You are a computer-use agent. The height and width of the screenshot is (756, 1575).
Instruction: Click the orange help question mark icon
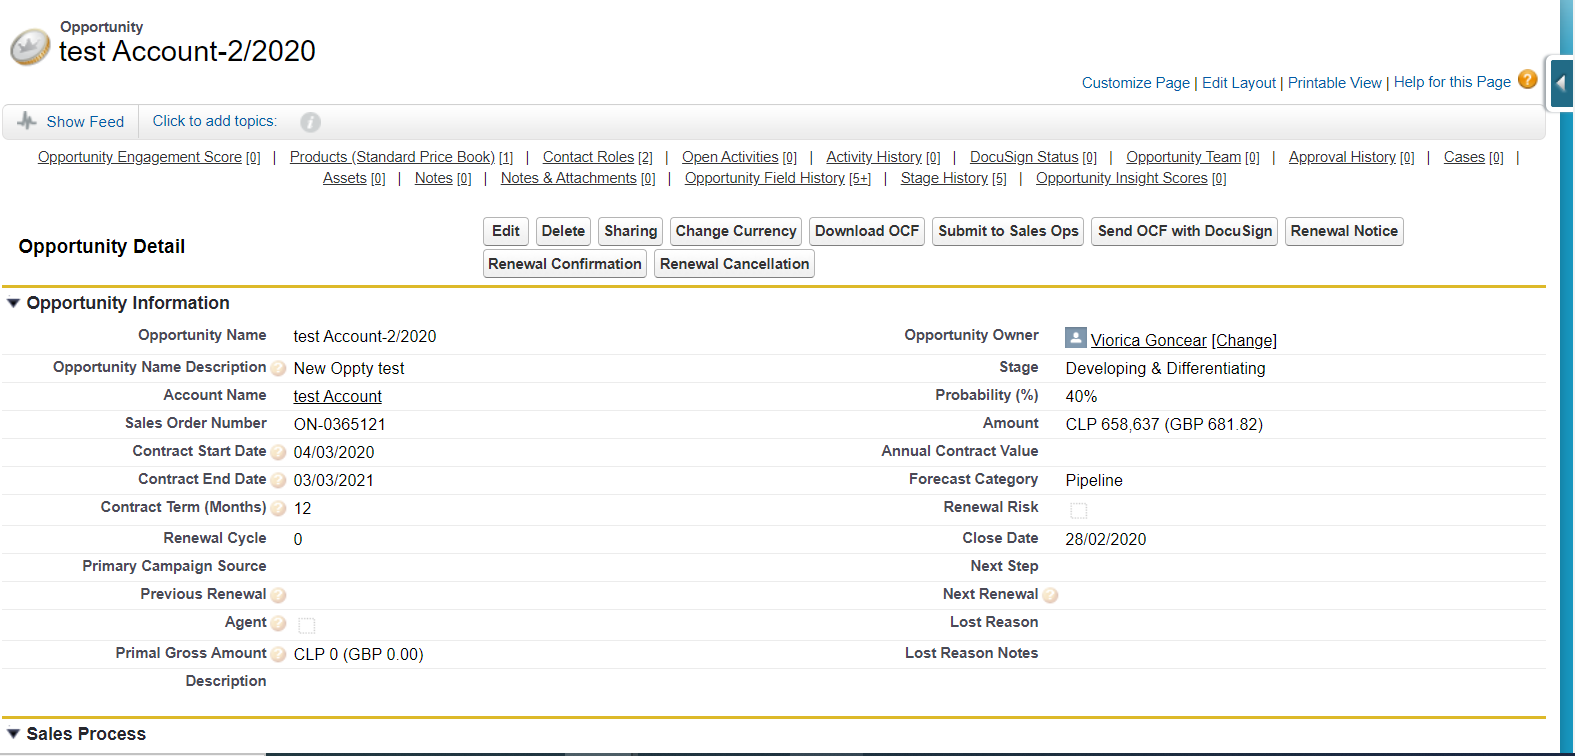pyautogui.click(x=1527, y=80)
